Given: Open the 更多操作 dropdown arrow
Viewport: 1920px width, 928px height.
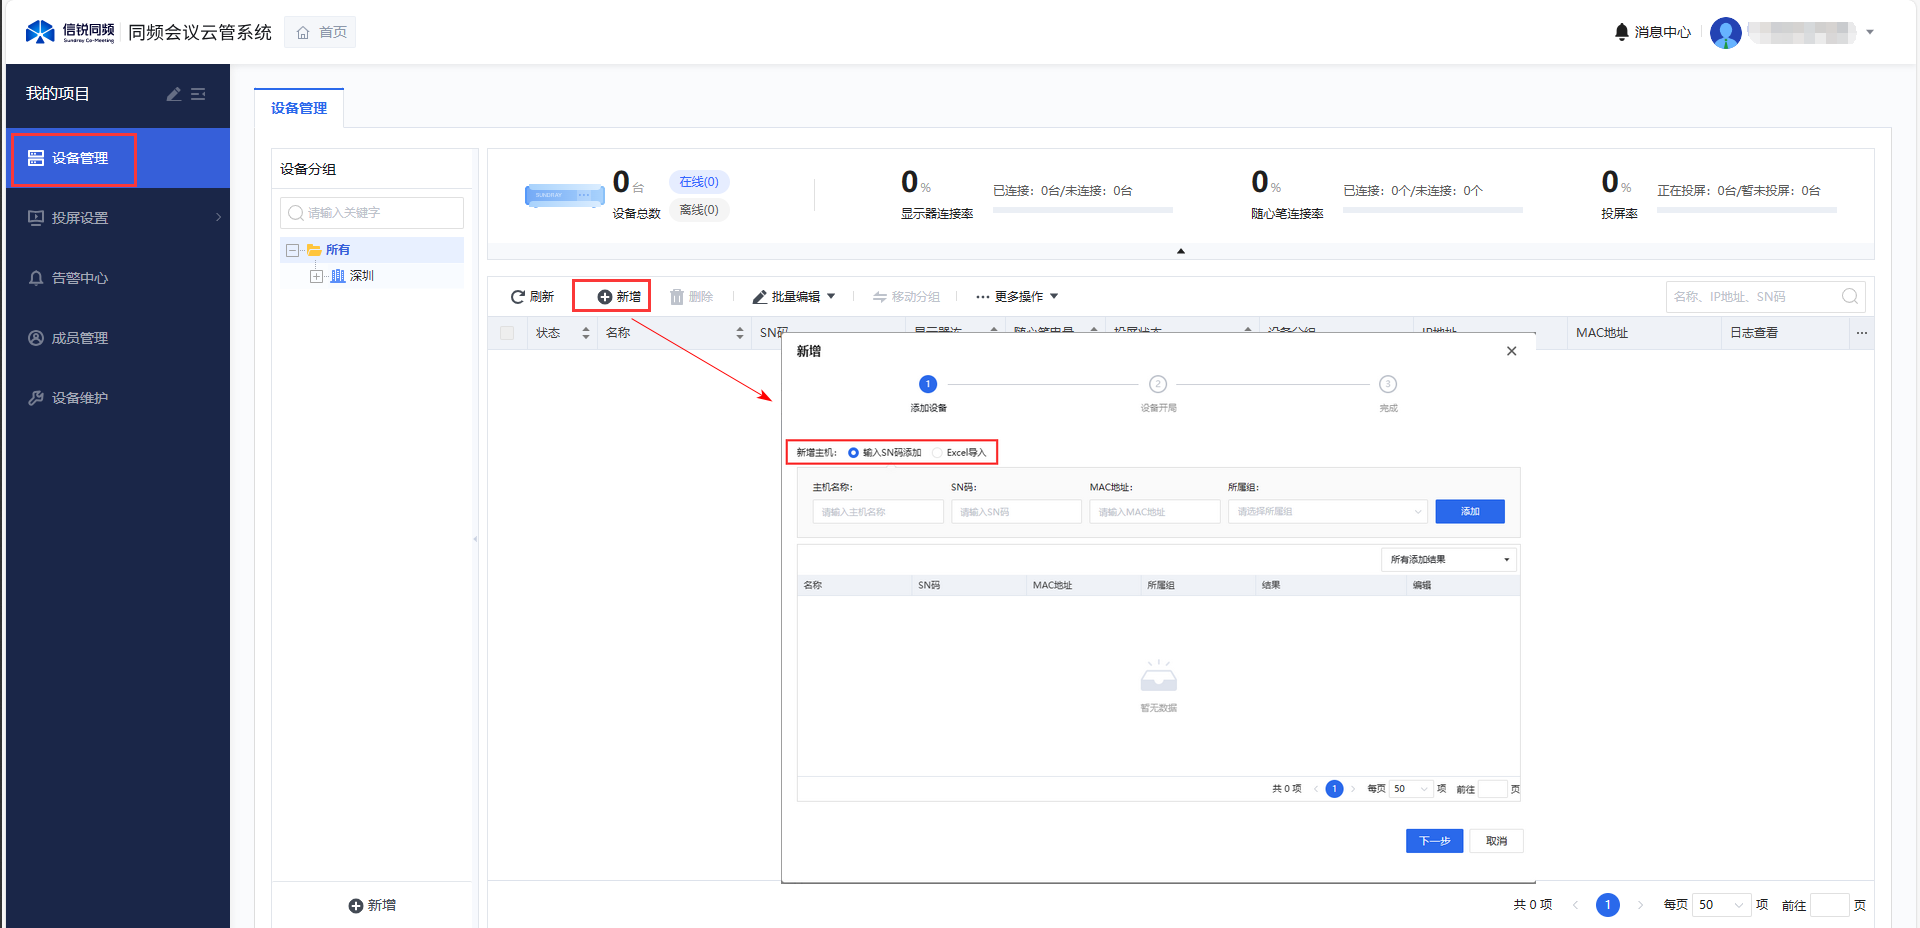Looking at the screenshot, I should coord(1054,297).
